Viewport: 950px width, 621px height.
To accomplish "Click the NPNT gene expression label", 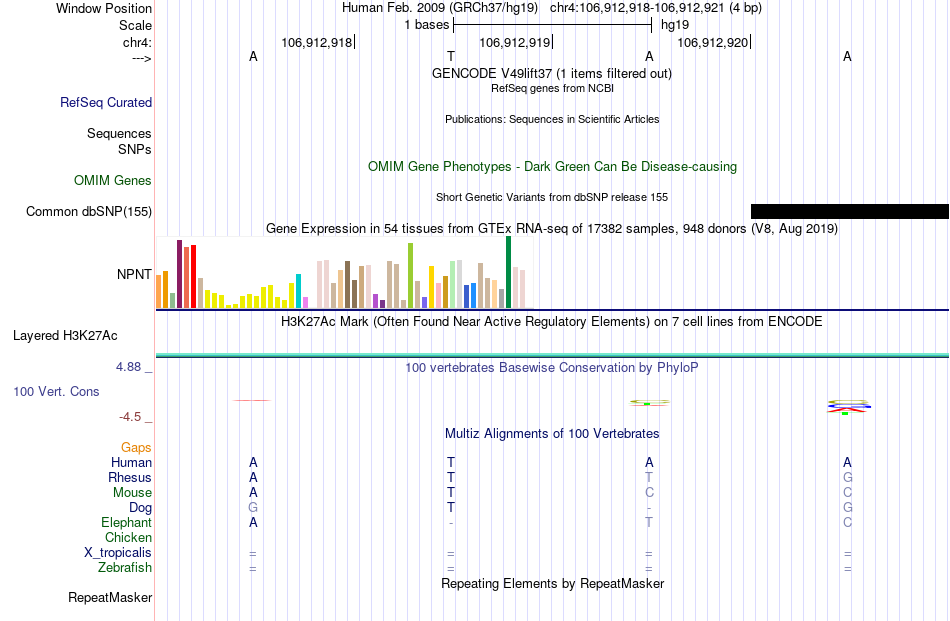I will pos(134,274).
